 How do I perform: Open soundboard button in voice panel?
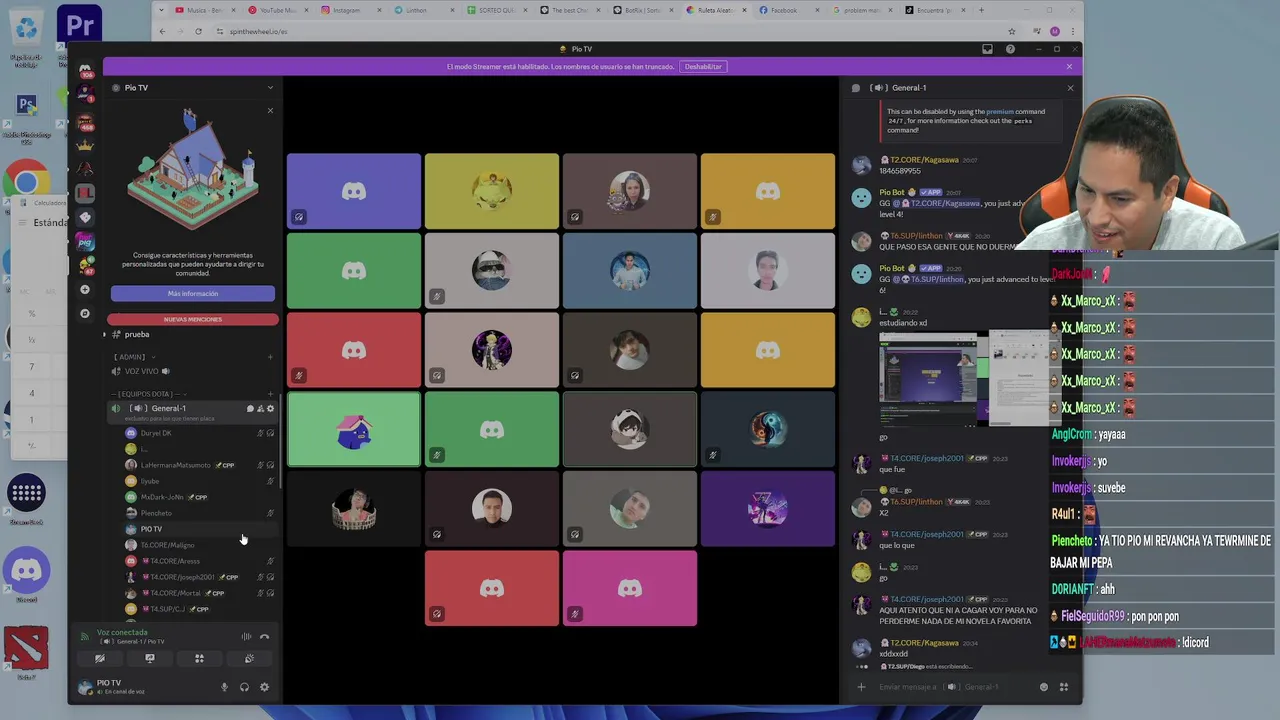[249, 658]
